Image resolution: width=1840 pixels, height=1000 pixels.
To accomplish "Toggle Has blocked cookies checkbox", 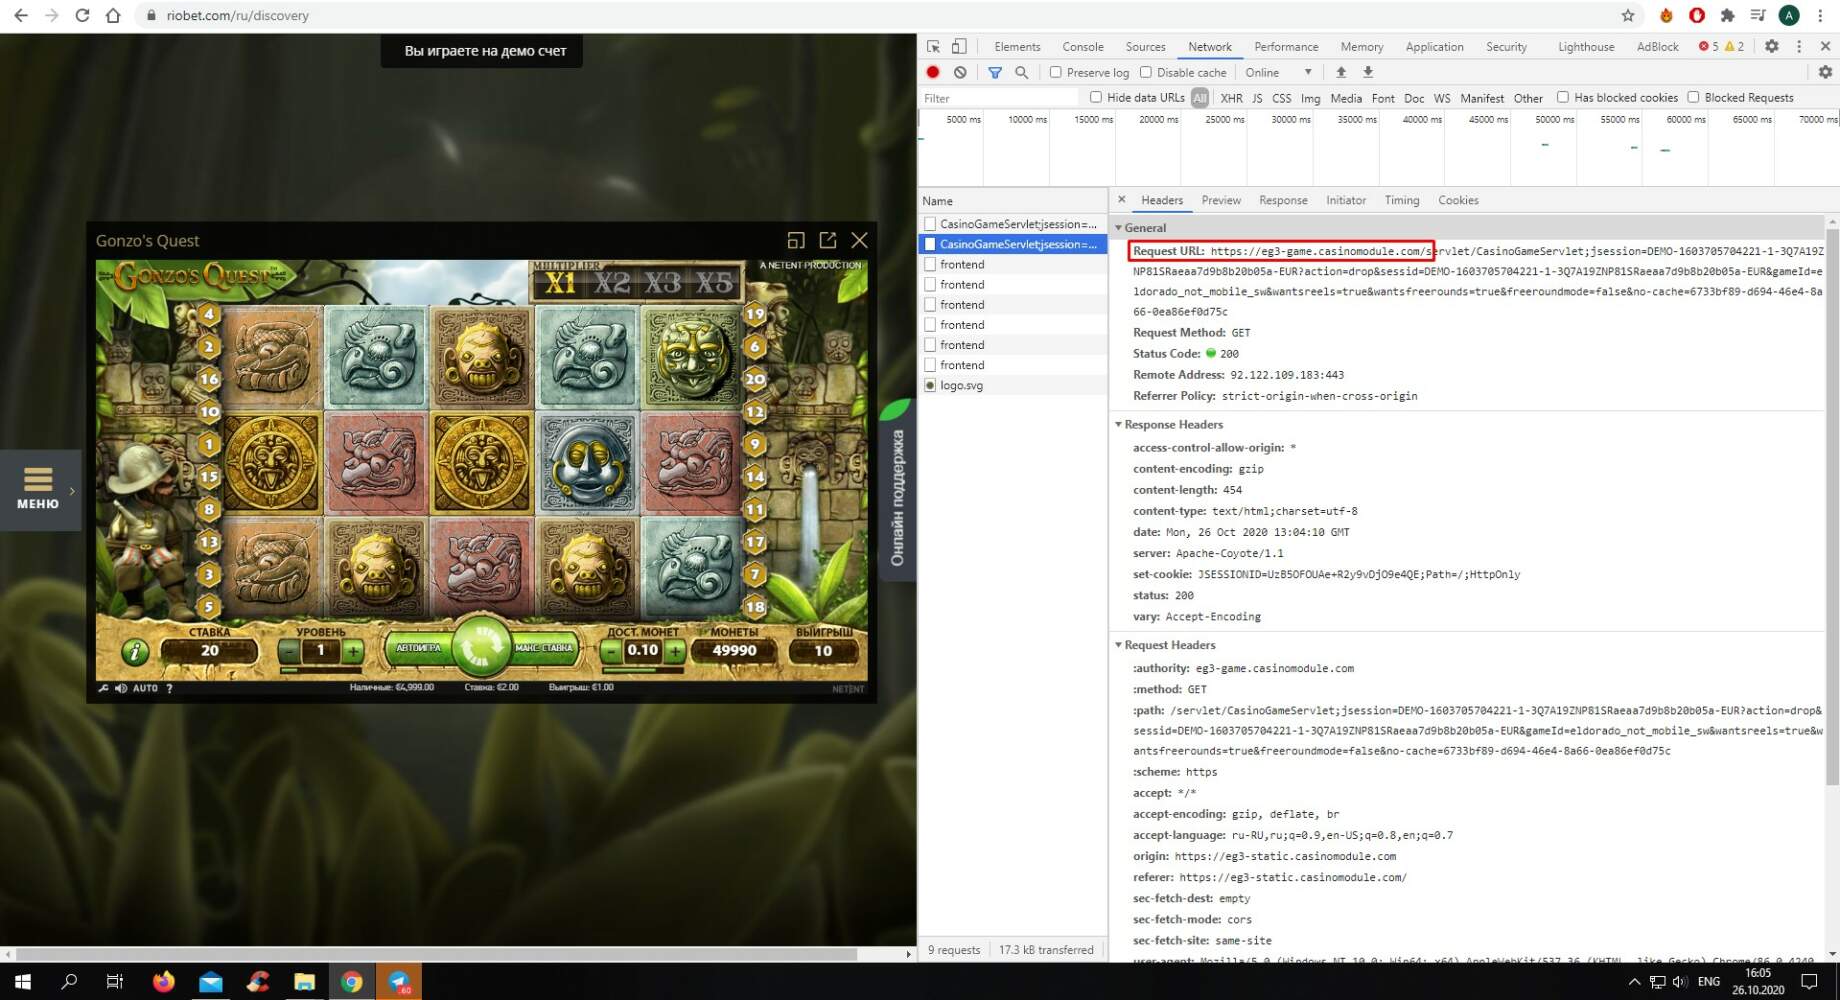I will [1563, 97].
